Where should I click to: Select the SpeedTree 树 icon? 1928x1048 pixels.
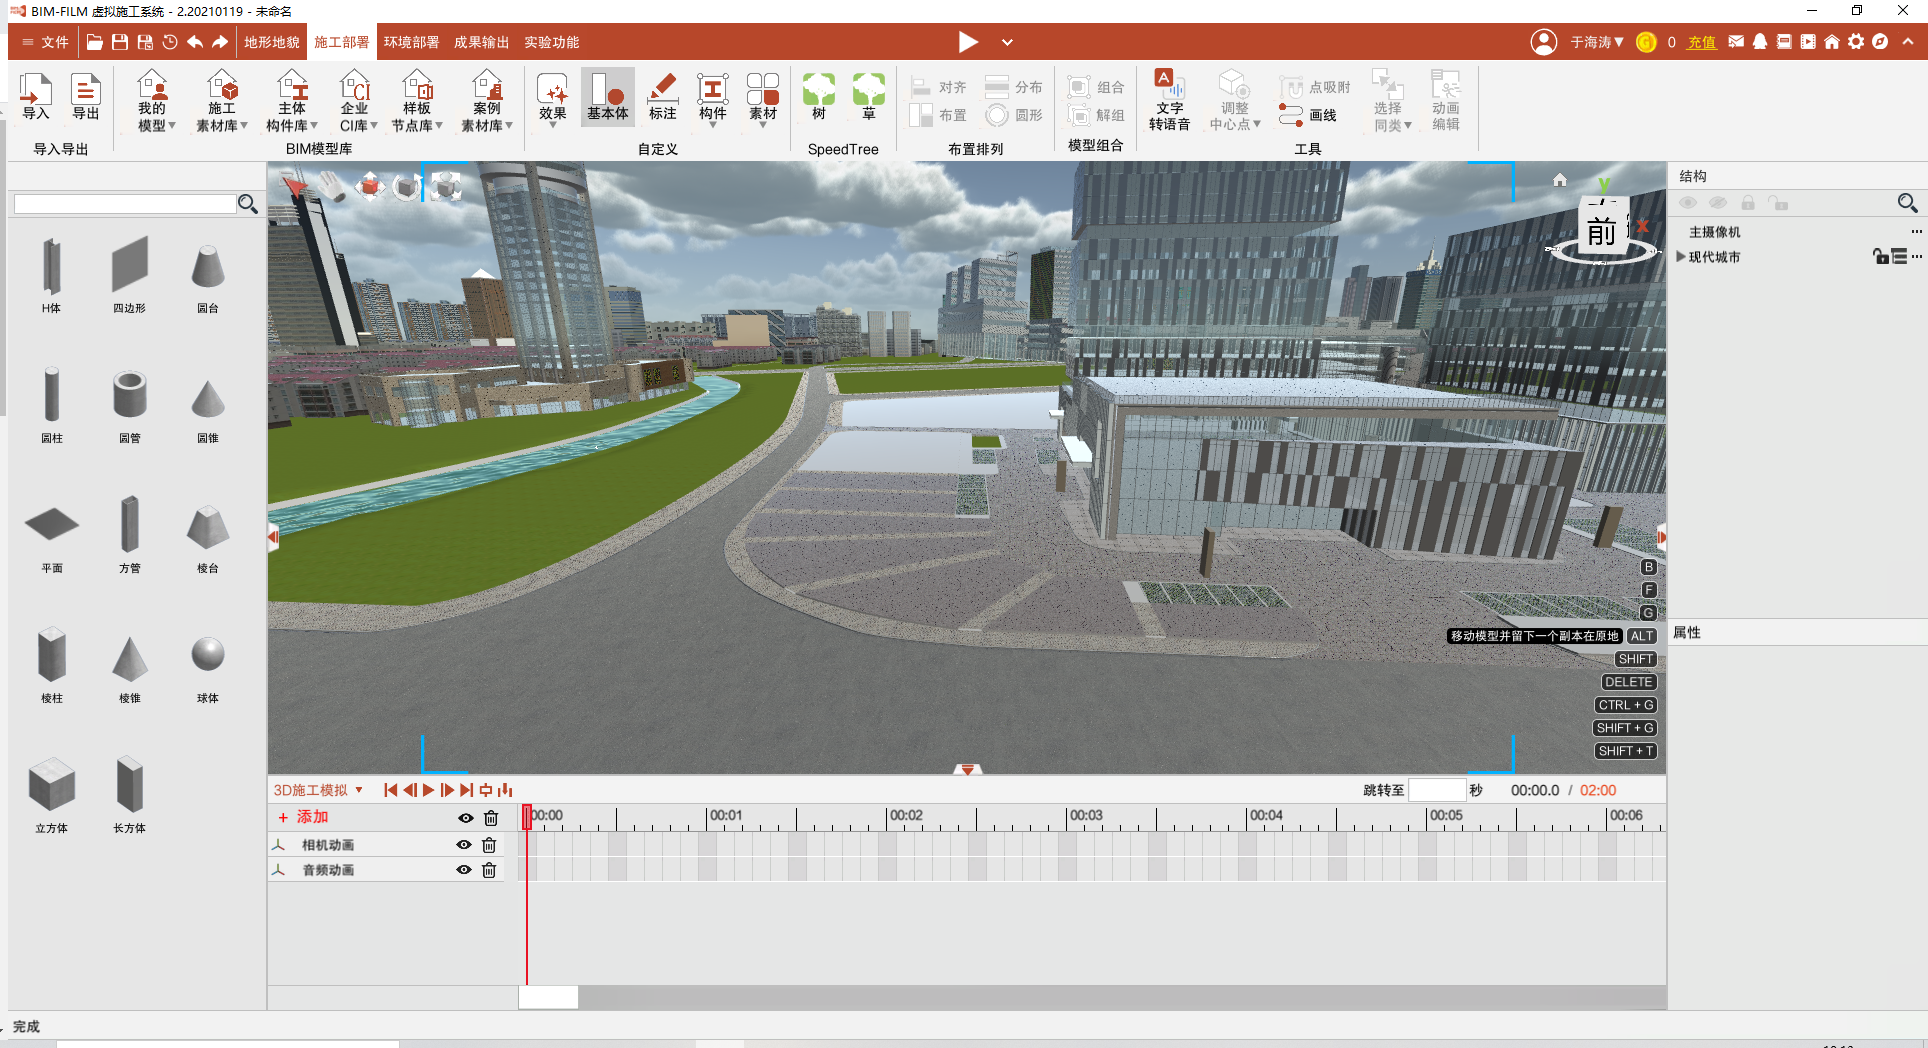pyautogui.click(x=818, y=96)
